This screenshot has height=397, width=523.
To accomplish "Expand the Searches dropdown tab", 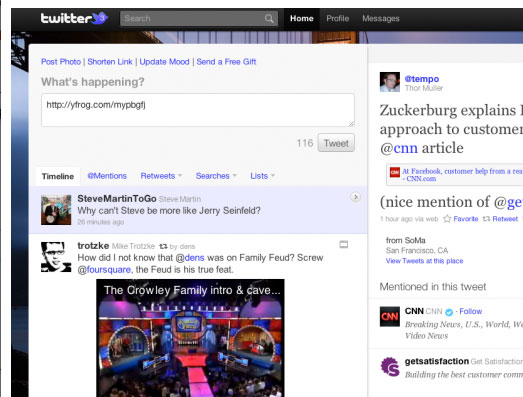I will click(x=216, y=176).
